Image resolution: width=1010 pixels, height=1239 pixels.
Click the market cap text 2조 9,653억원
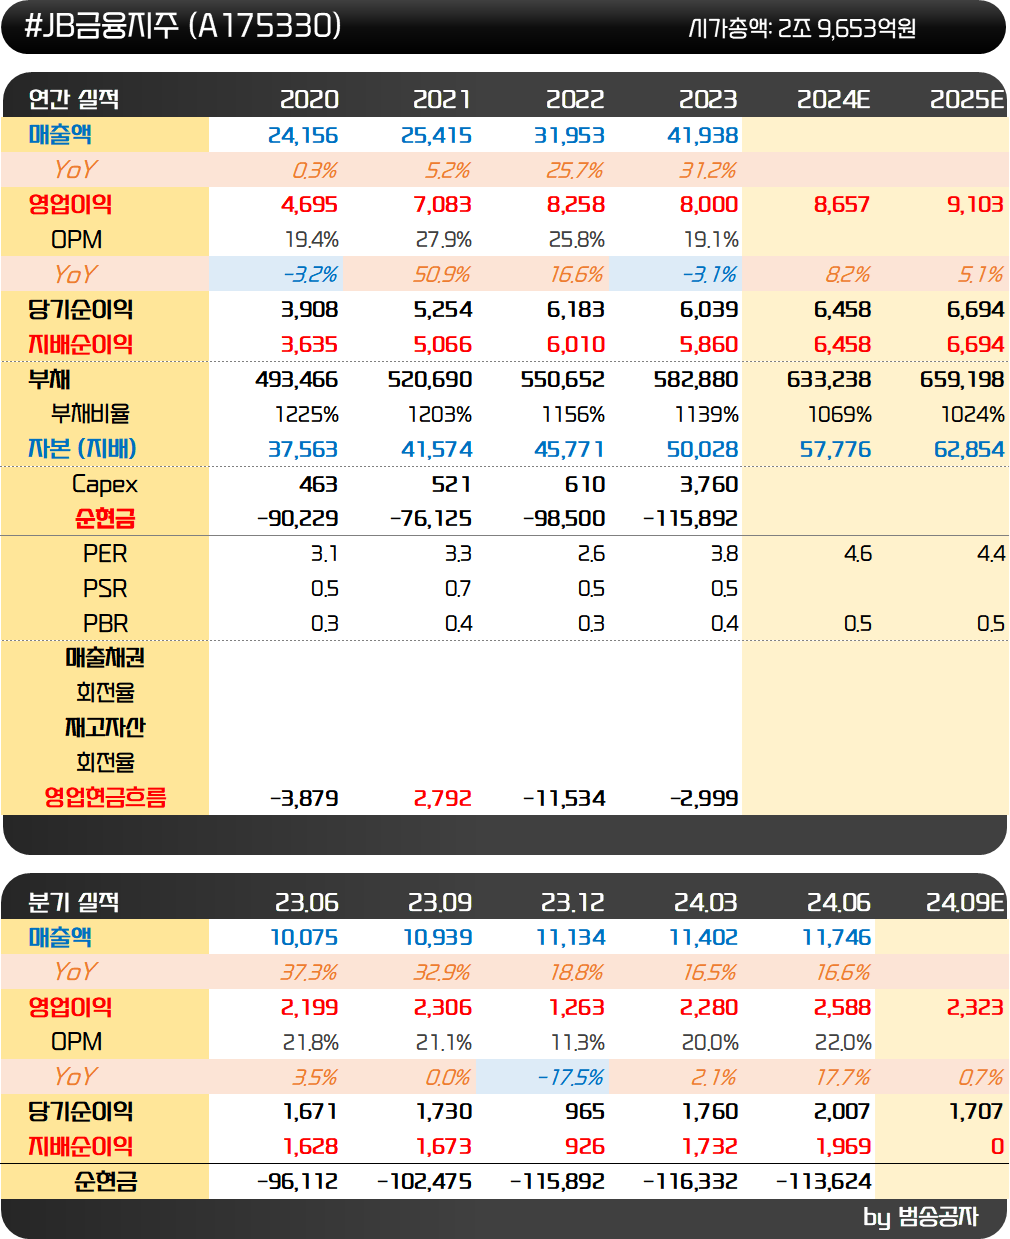point(847,29)
